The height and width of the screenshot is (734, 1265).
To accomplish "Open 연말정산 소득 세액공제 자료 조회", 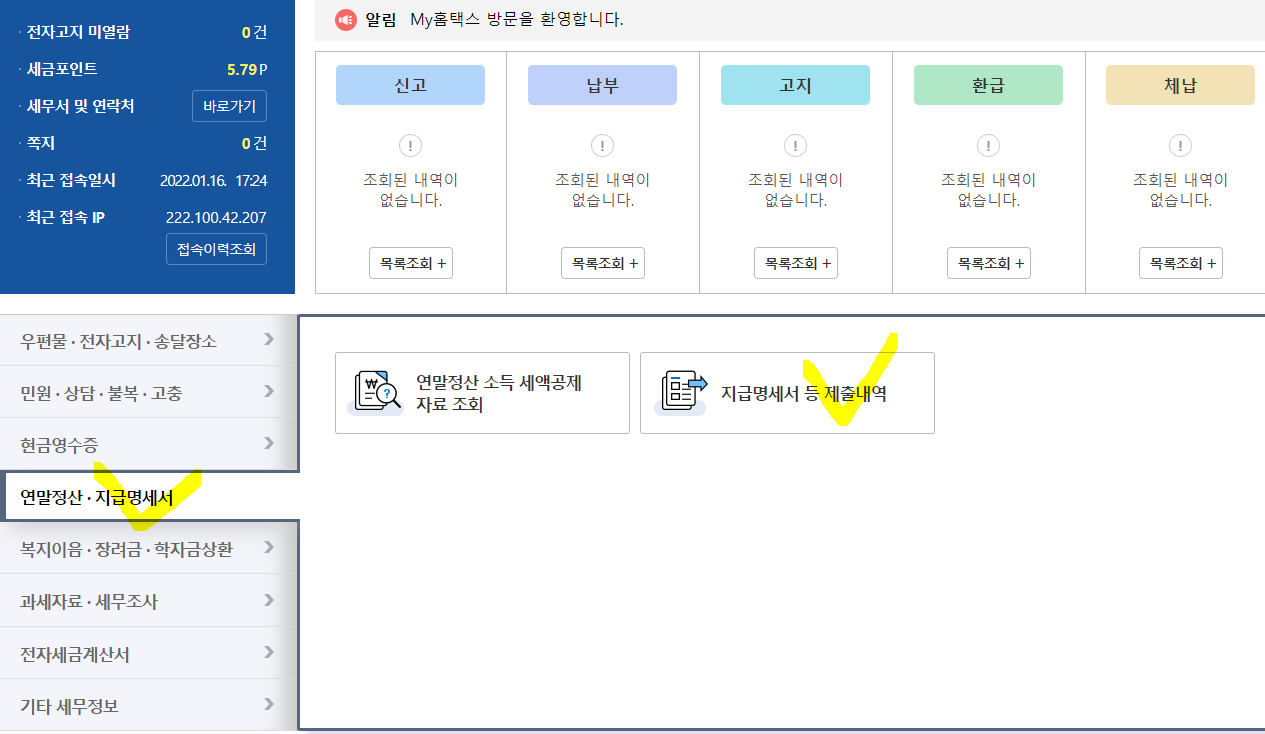I will click(482, 393).
